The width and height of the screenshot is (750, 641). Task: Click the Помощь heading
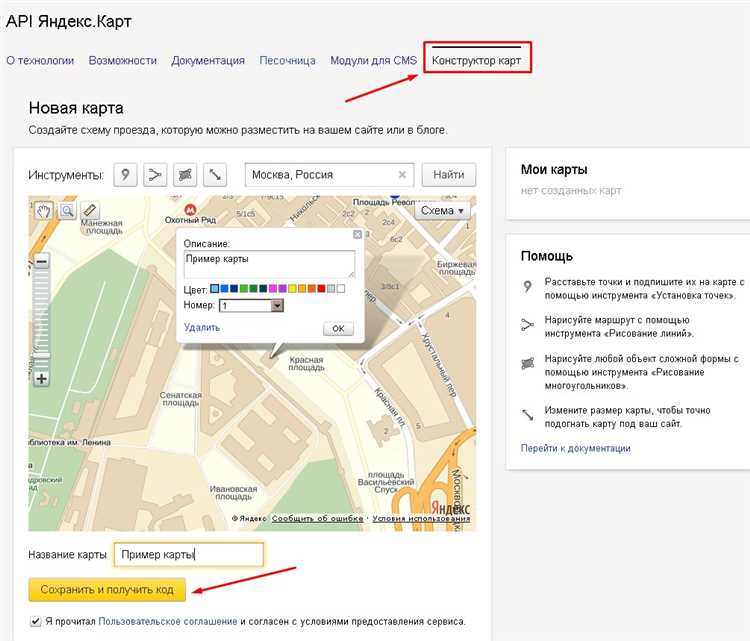547,256
